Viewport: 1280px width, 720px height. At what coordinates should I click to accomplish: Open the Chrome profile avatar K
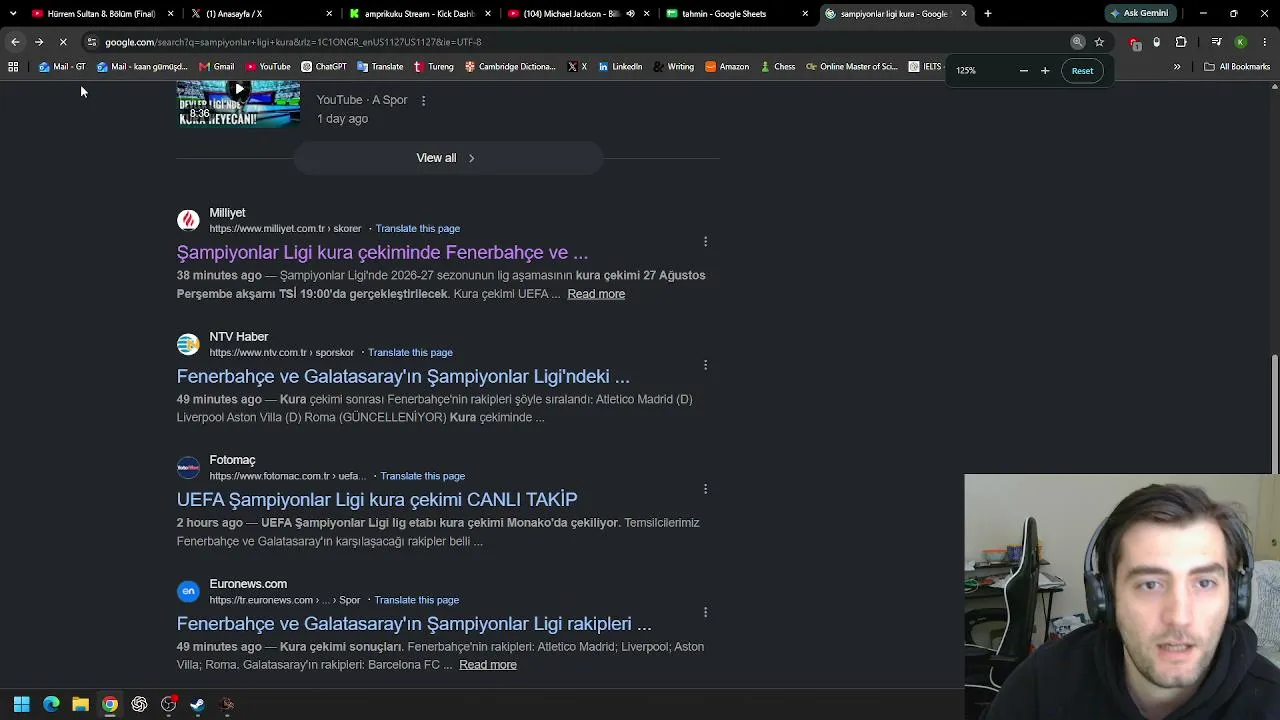click(1240, 42)
